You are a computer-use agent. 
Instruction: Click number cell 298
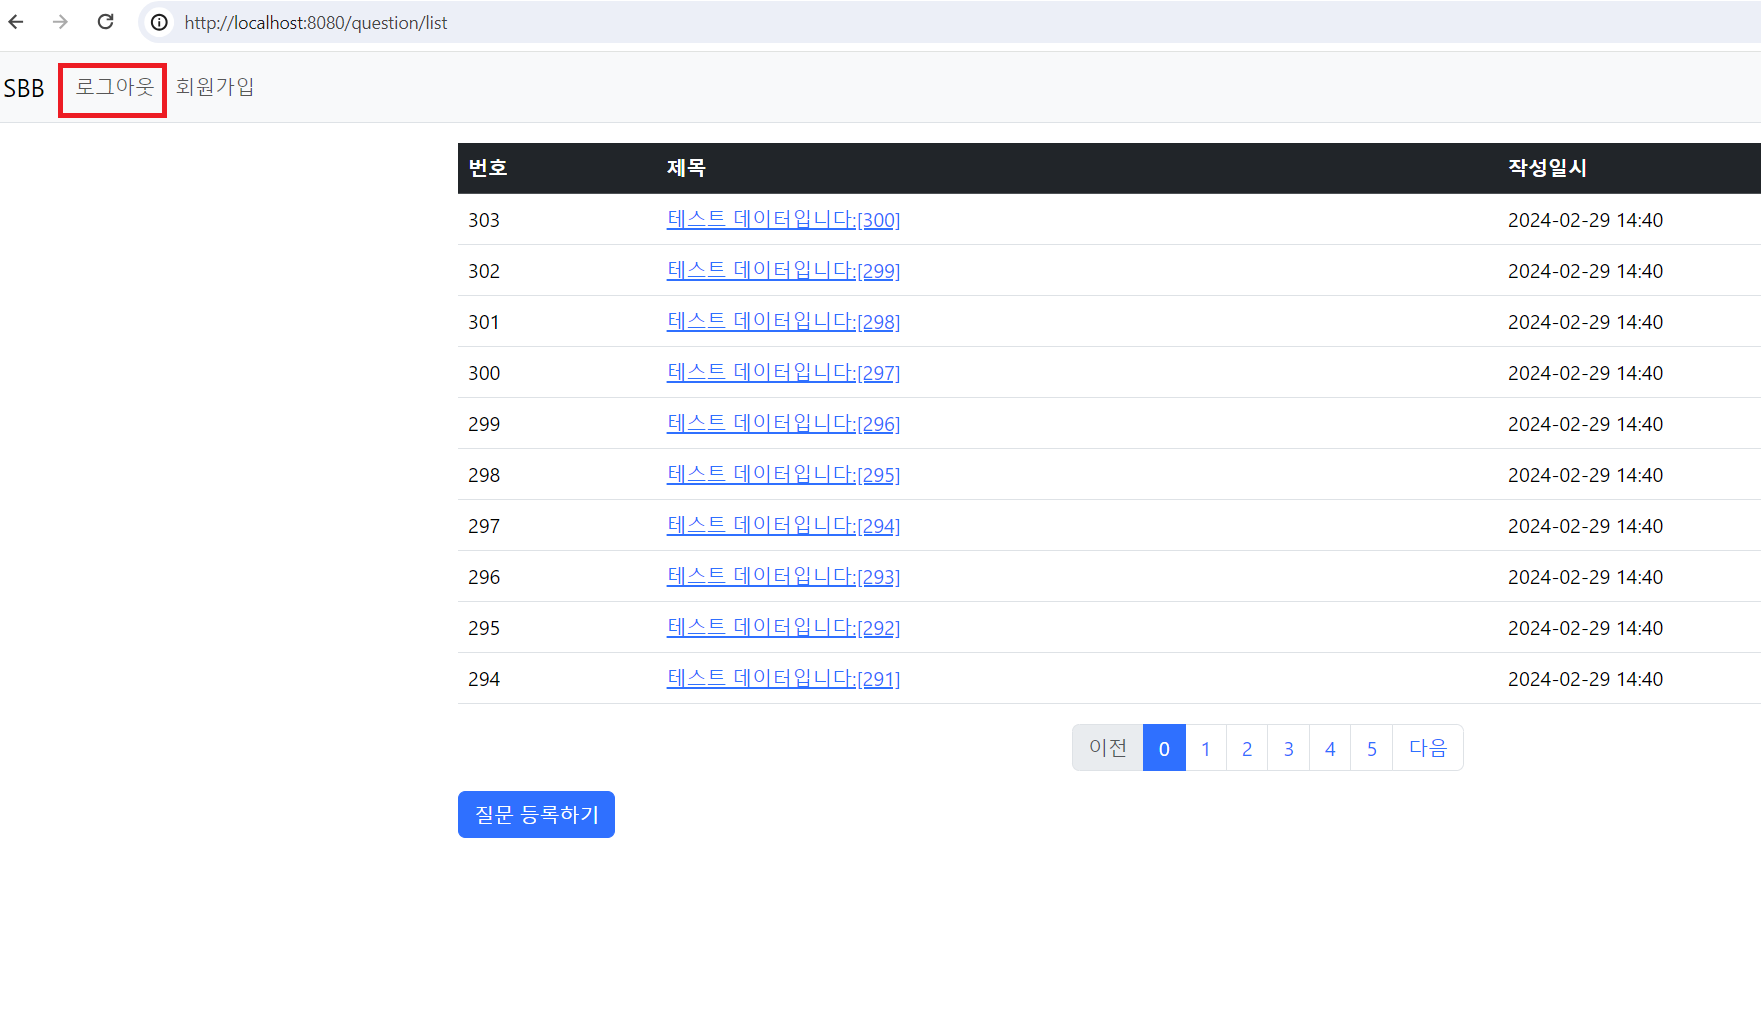[484, 475]
